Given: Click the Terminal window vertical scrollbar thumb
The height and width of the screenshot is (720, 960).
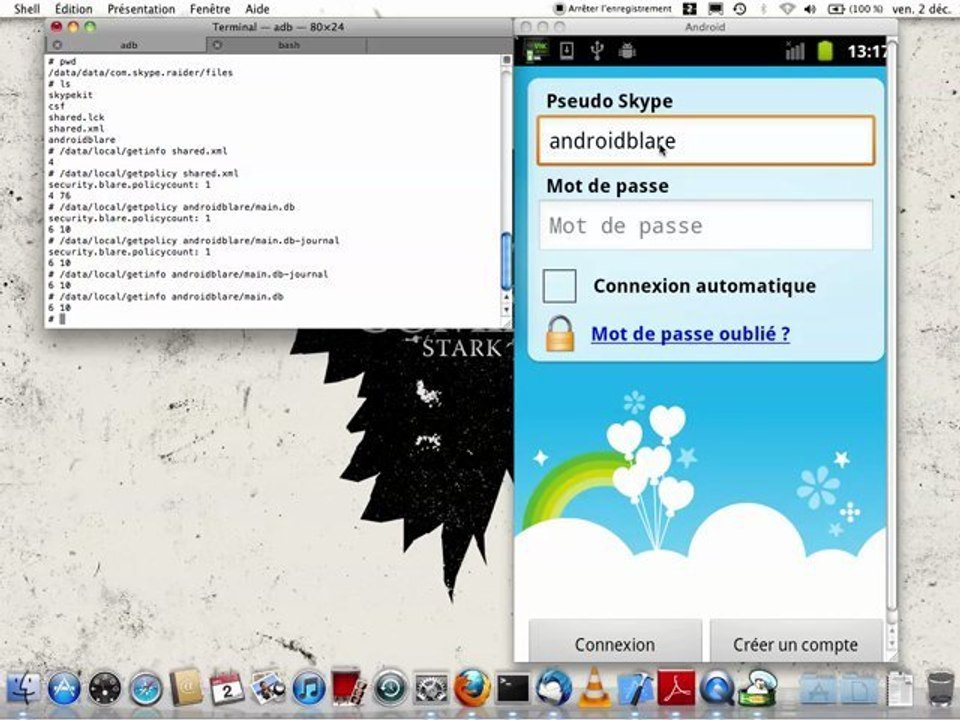Looking at the screenshot, I should [x=506, y=262].
